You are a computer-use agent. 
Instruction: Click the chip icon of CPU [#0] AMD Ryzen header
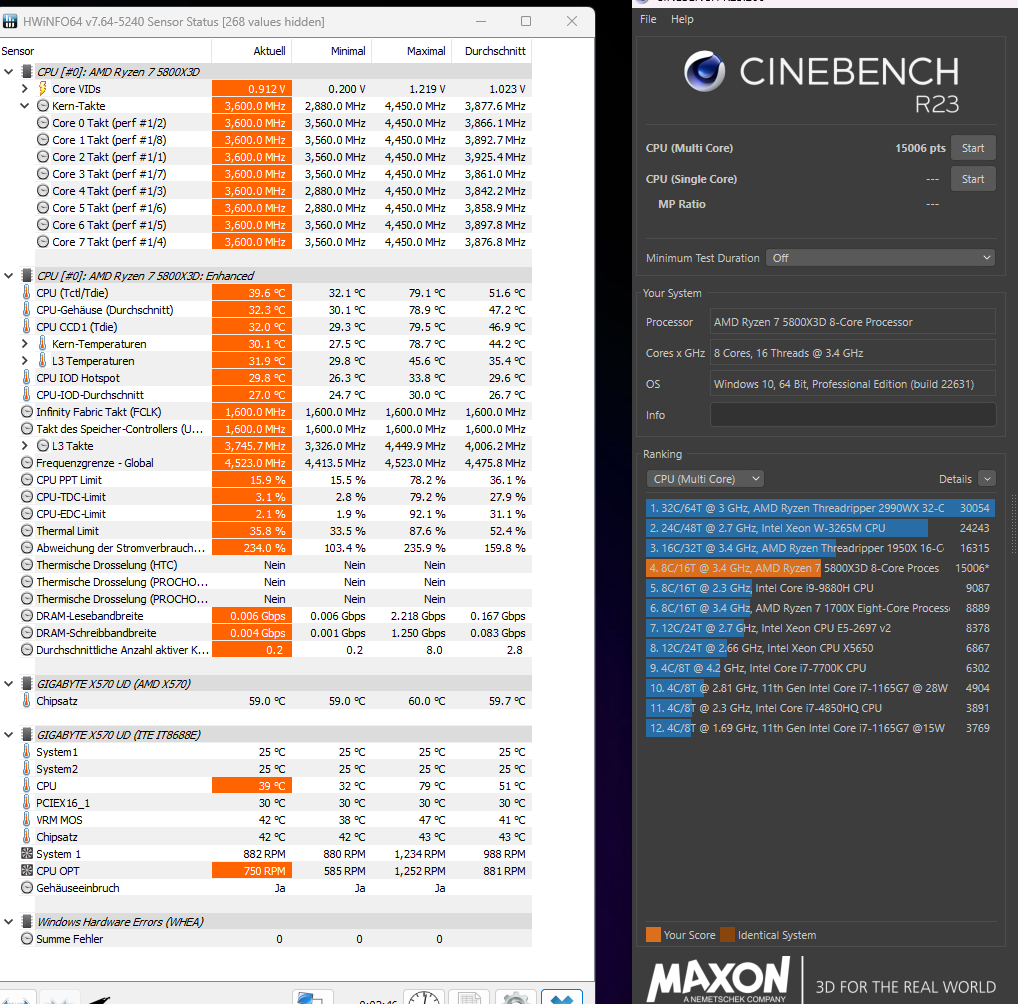tap(27, 71)
